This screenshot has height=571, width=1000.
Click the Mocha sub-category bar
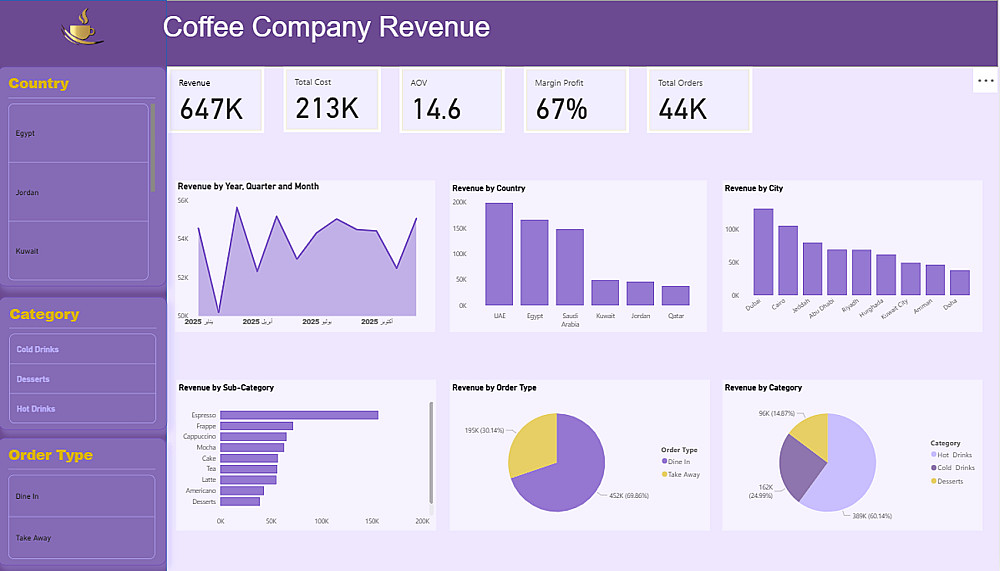(252, 447)
